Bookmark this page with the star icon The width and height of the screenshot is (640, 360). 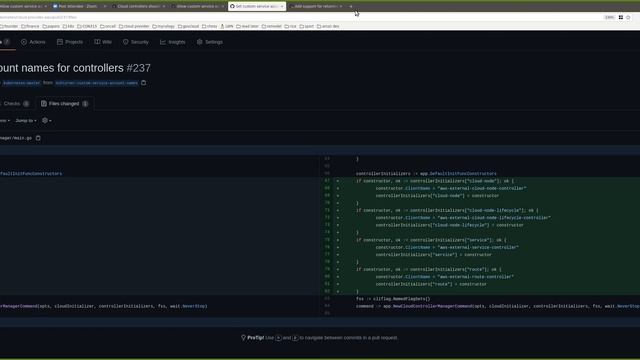coord(628,18)
